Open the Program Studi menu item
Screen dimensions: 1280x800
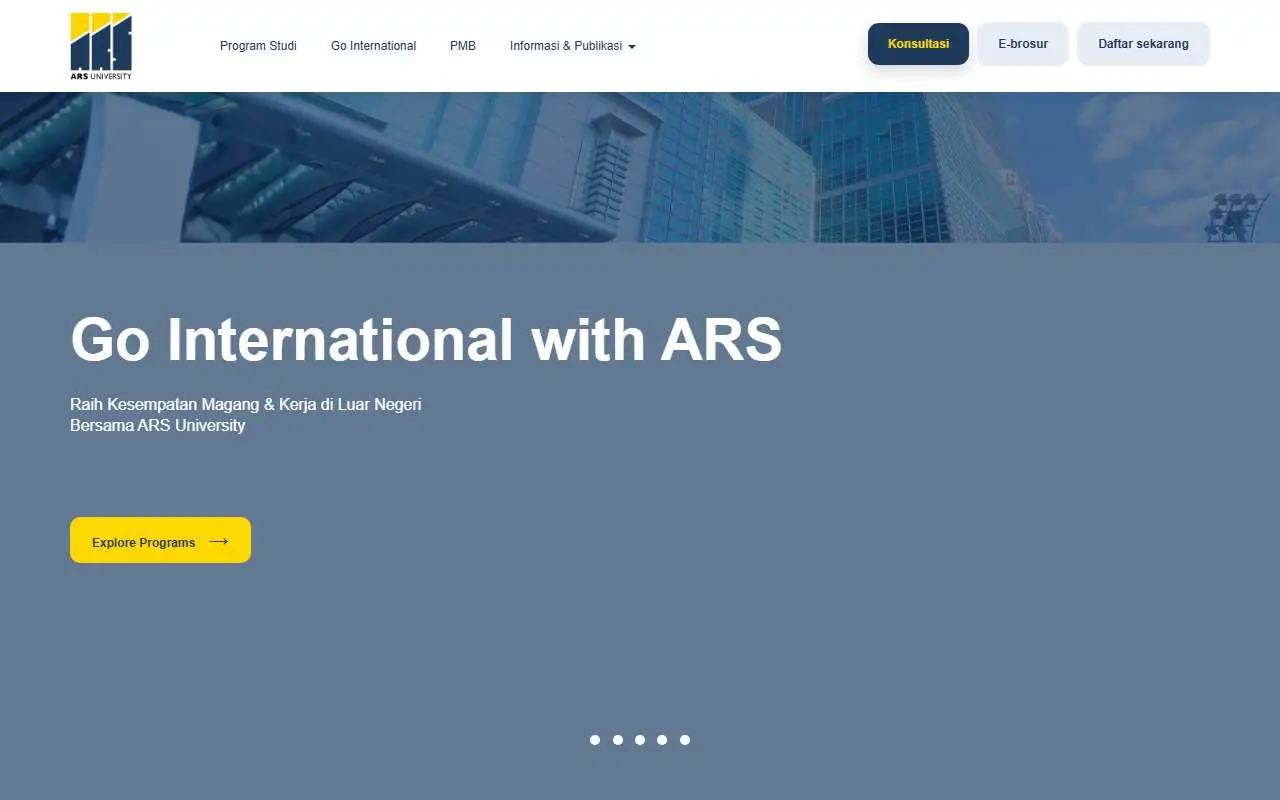[258, 46]
